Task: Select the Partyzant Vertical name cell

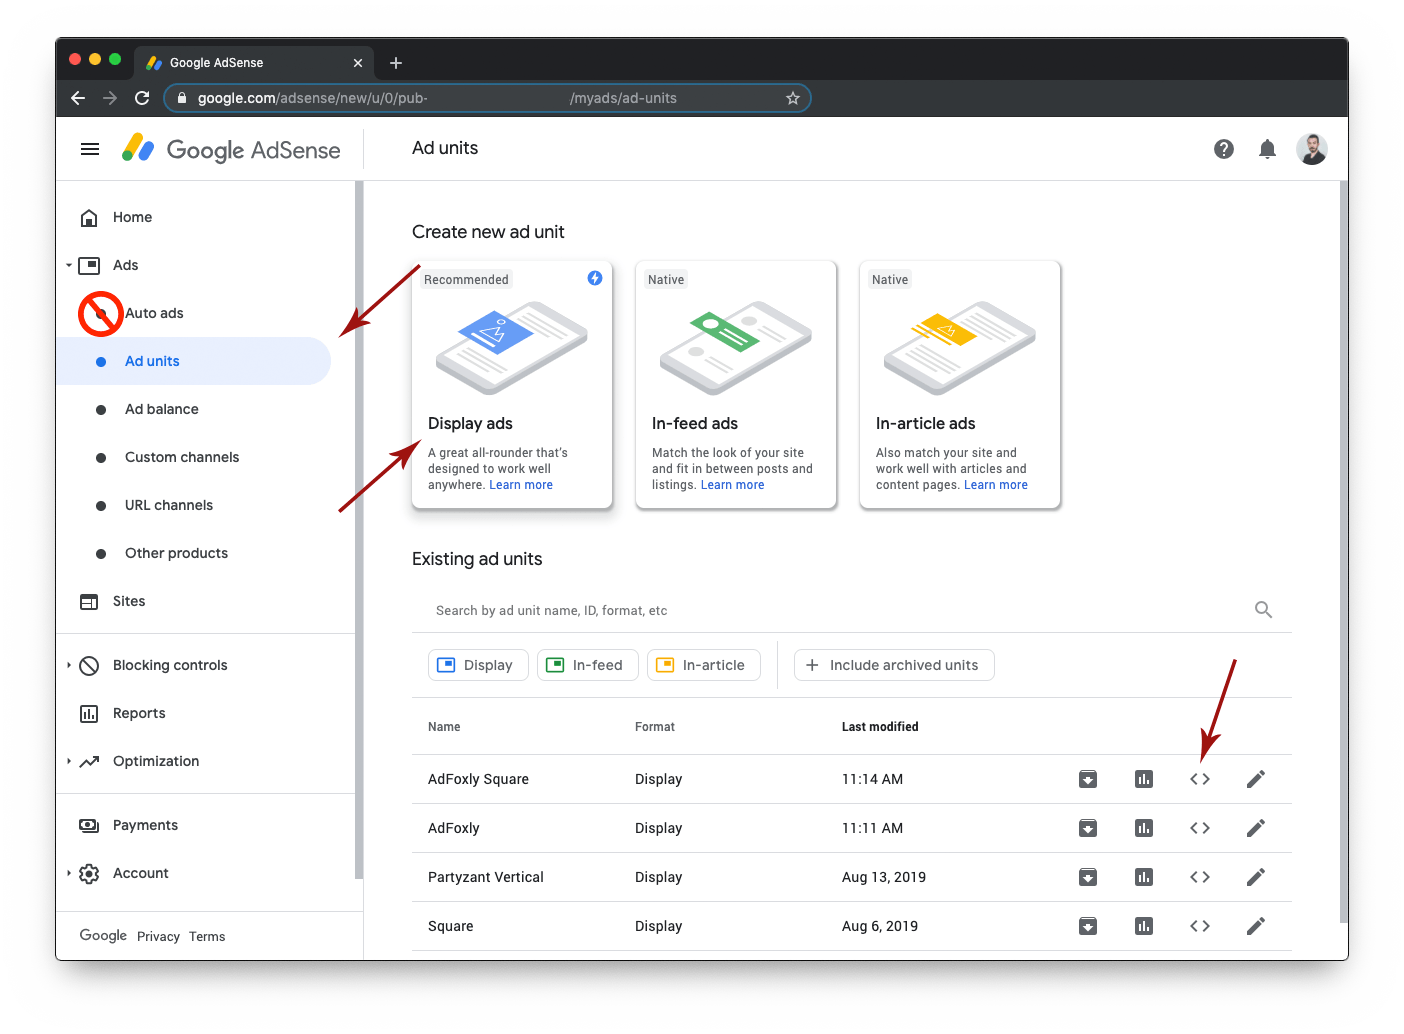Action: (486, 877)
